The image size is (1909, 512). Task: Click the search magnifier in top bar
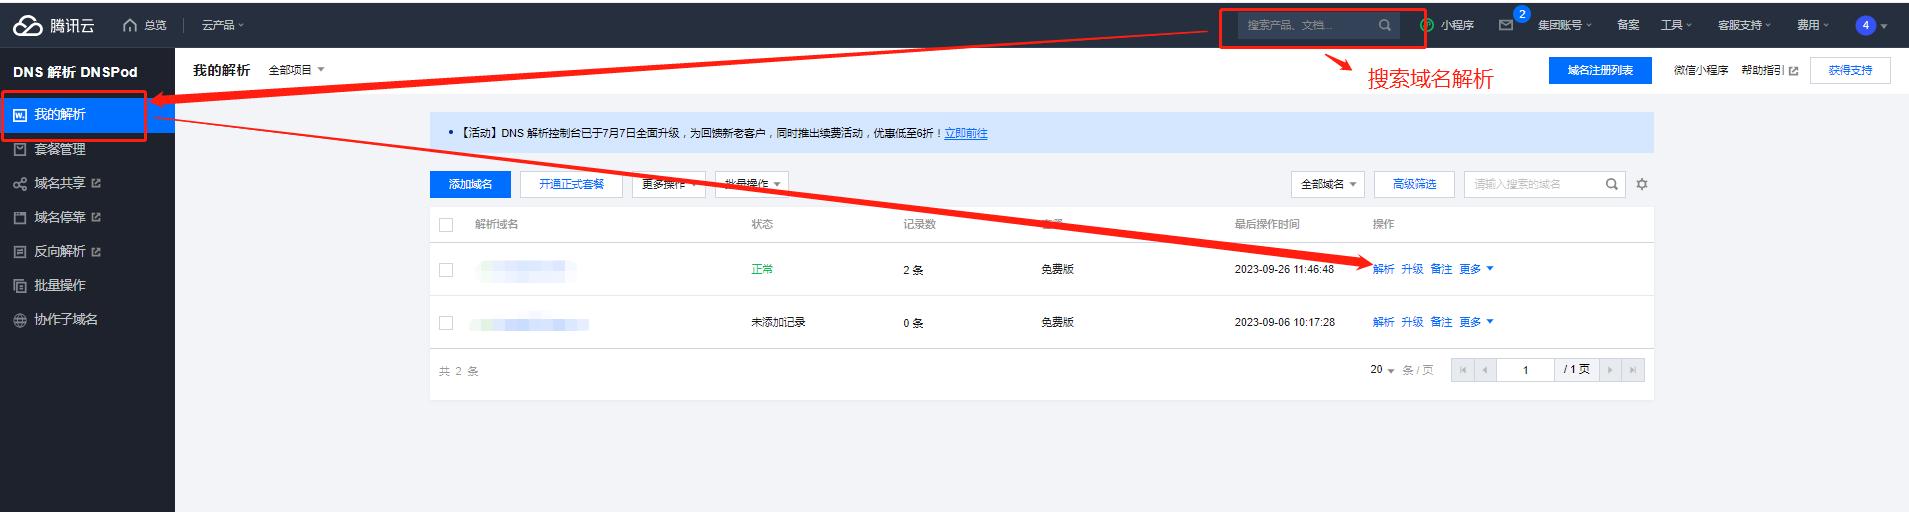(x=1384, y=25)
